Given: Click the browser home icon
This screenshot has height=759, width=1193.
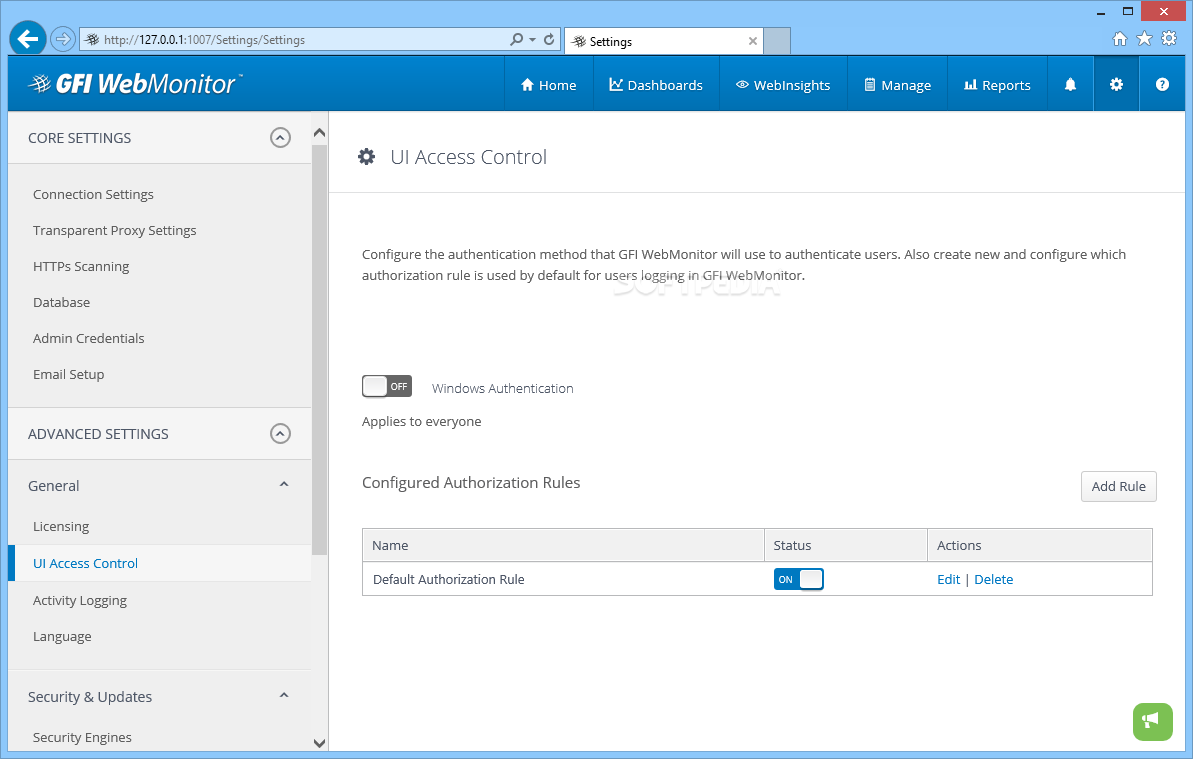Looking at the screenshot, I should [x=1119, y=39].
